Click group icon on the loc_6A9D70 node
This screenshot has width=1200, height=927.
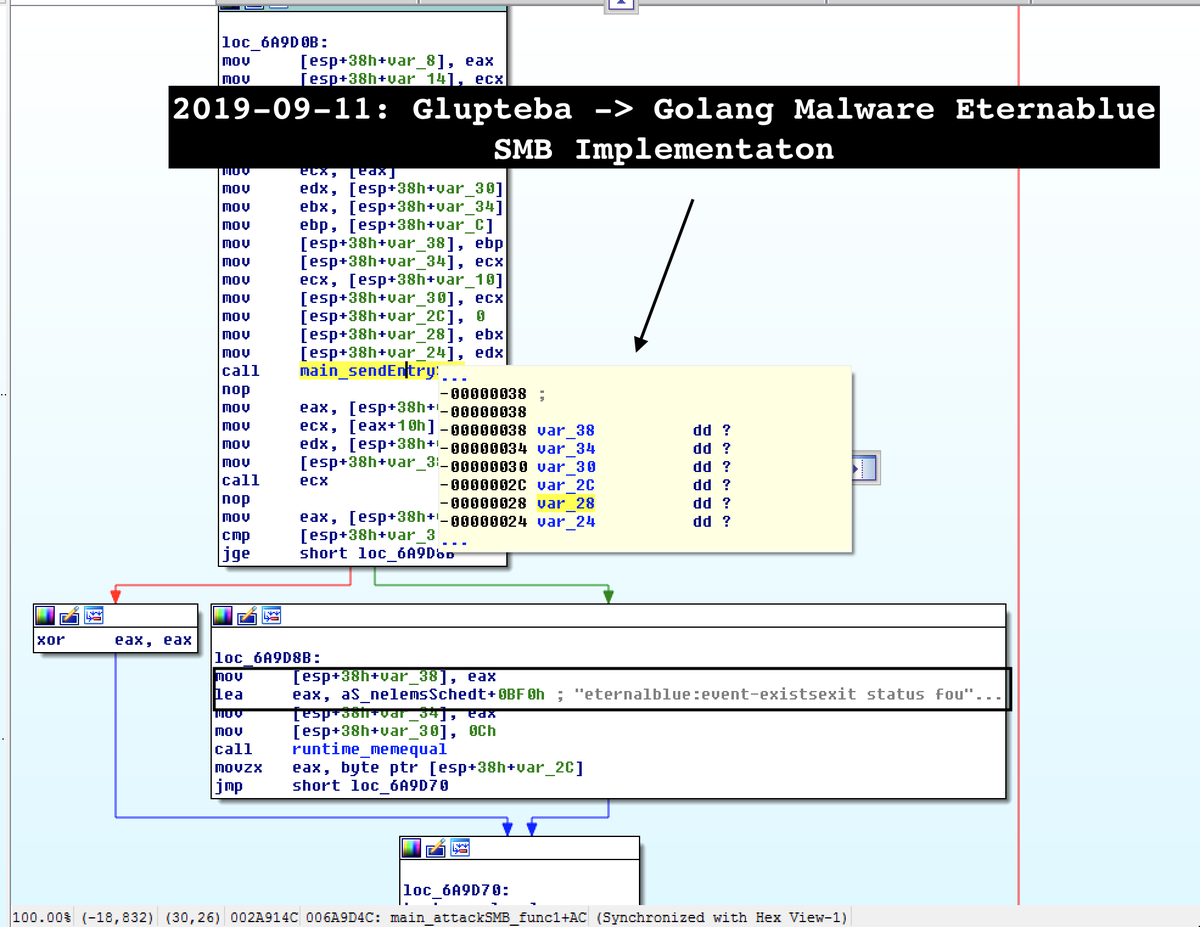pos(459,849)
